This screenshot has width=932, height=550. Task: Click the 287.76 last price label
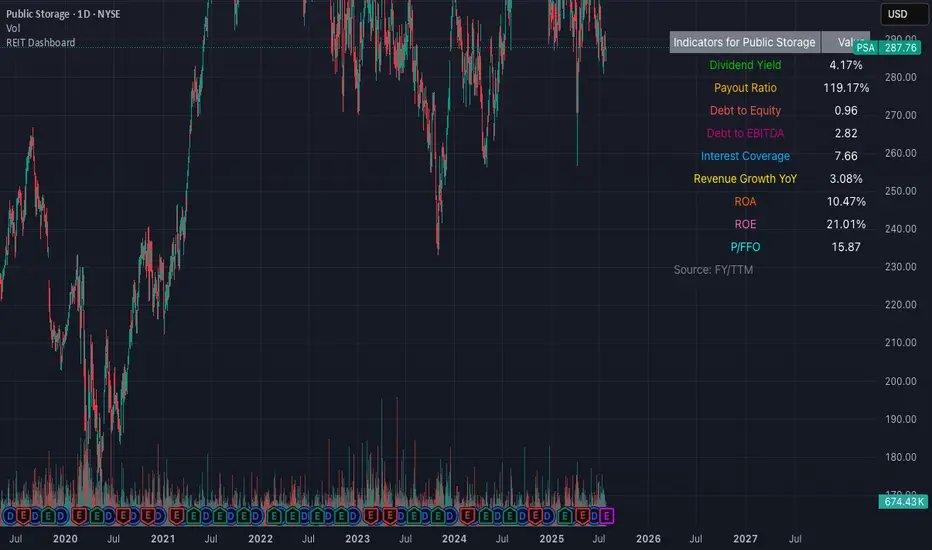[900, 48]
